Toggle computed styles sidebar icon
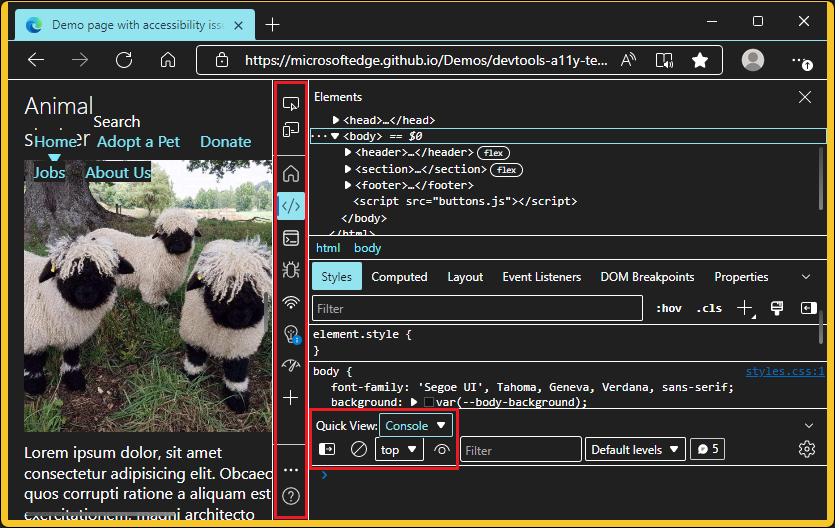Image resolution: width=835 pixels, height=528 pixels. click(808, 308)
